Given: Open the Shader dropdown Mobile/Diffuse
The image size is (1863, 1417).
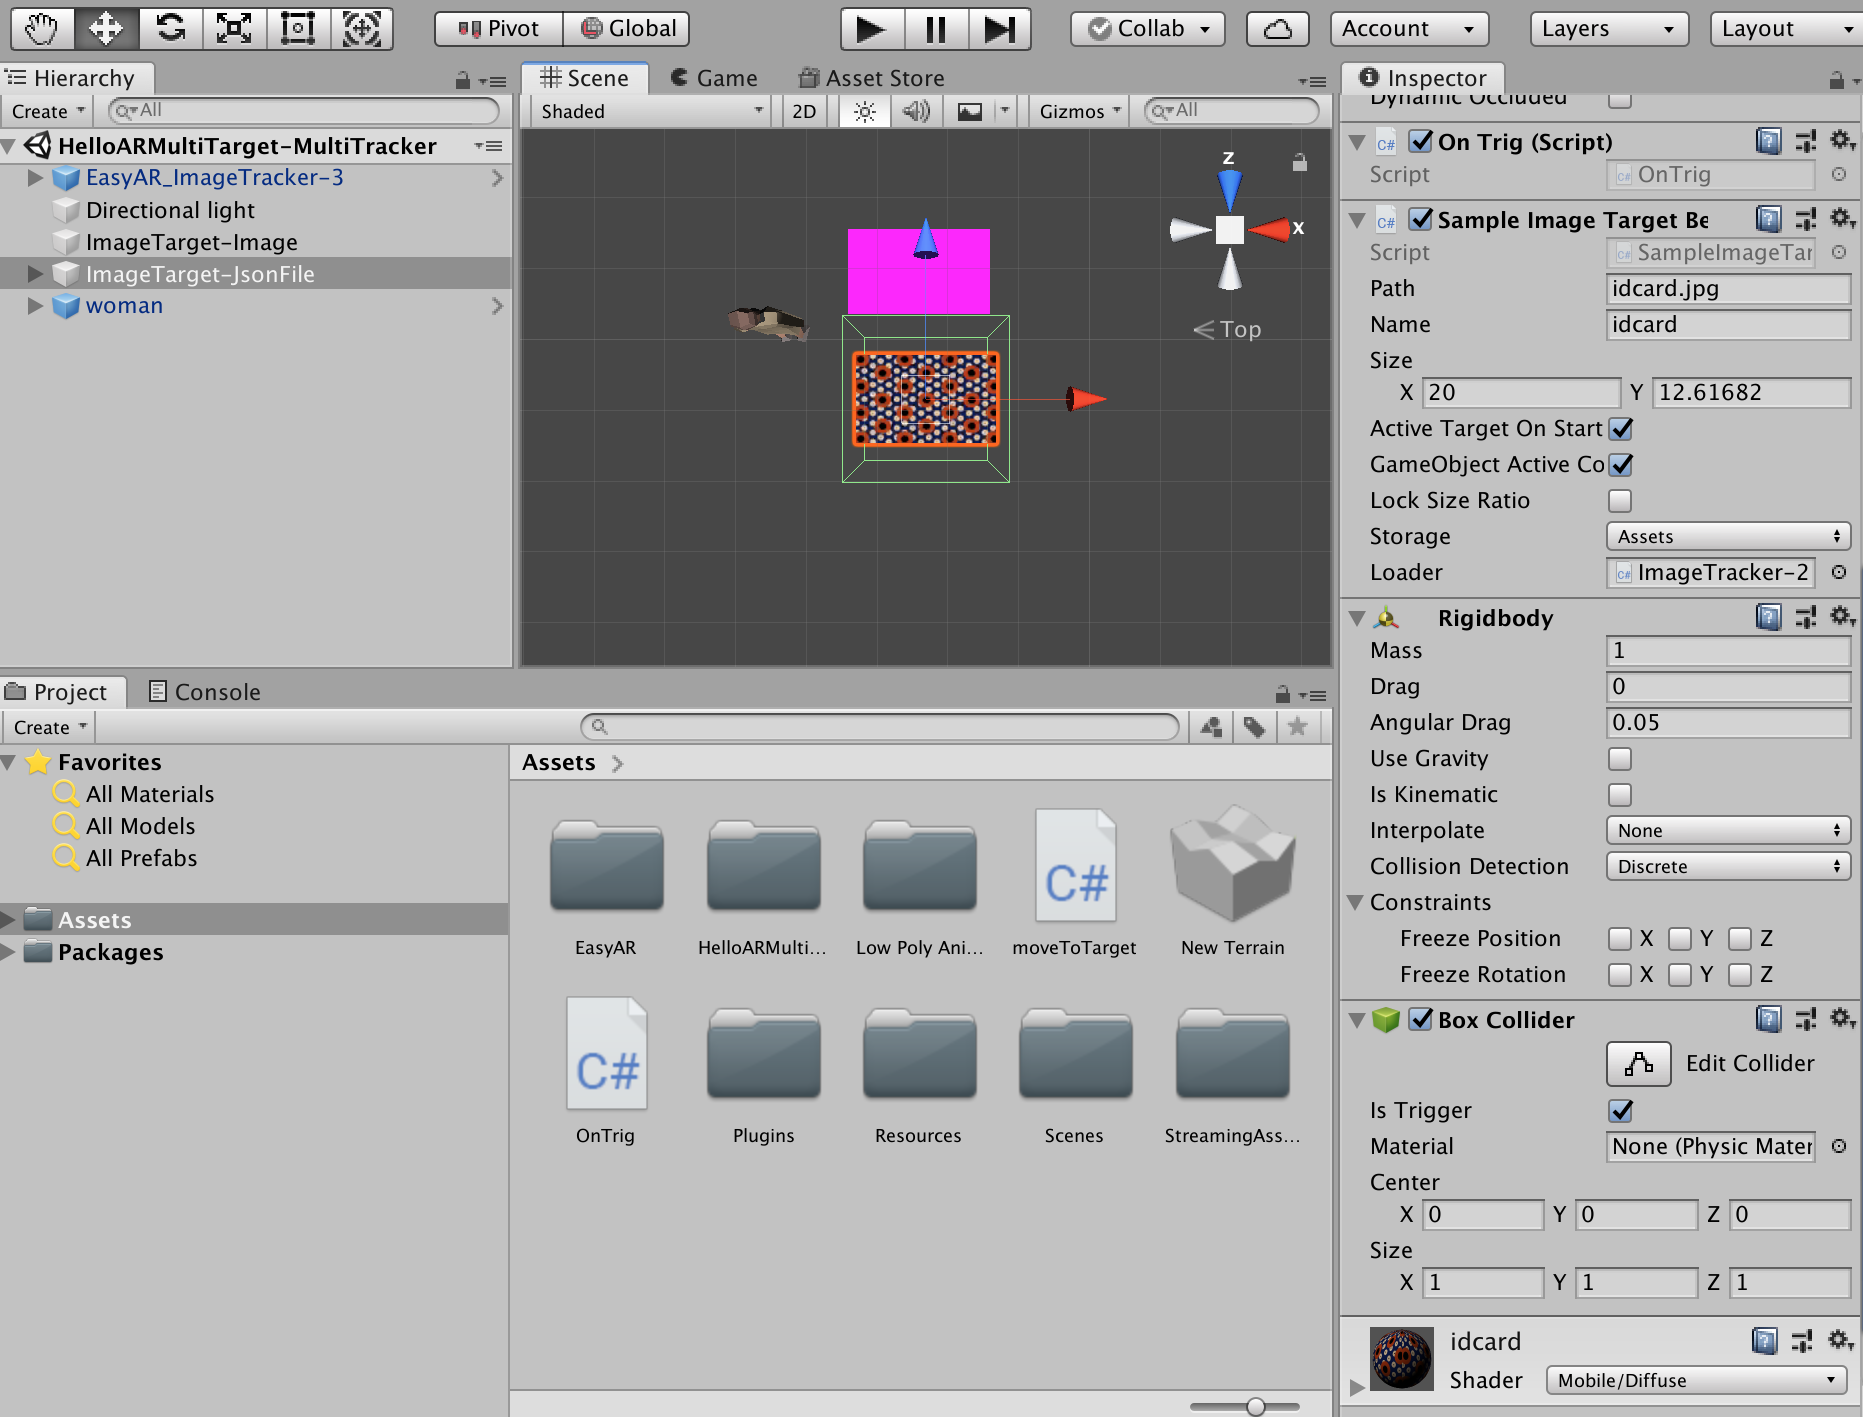Looking at the screenshot, I should [x=1696, y=1380].
